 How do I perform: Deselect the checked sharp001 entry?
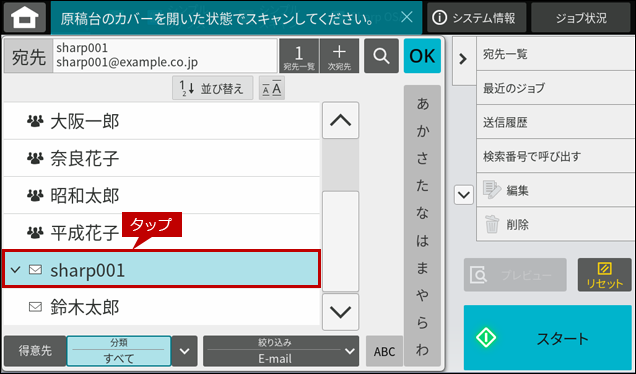click(x=162, y=269)
